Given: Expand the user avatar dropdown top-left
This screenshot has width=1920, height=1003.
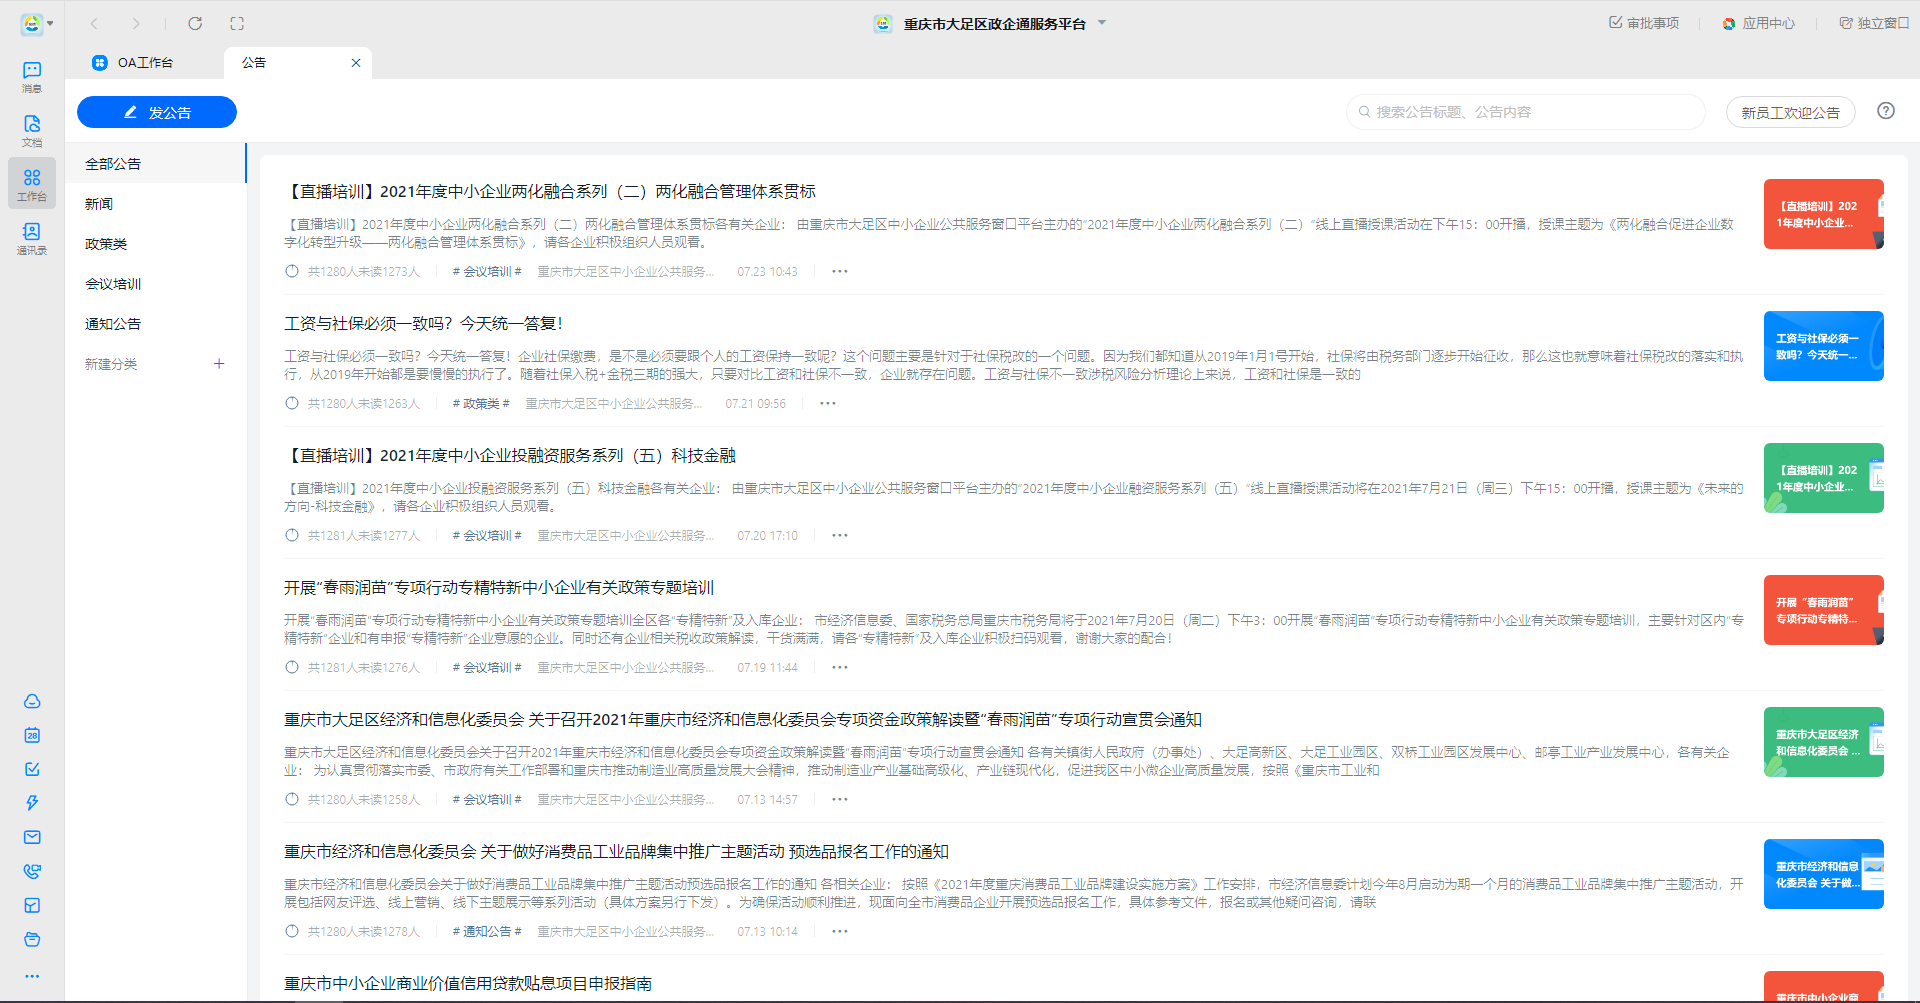Looking at the screenshot, I should [x=50, y=23].
